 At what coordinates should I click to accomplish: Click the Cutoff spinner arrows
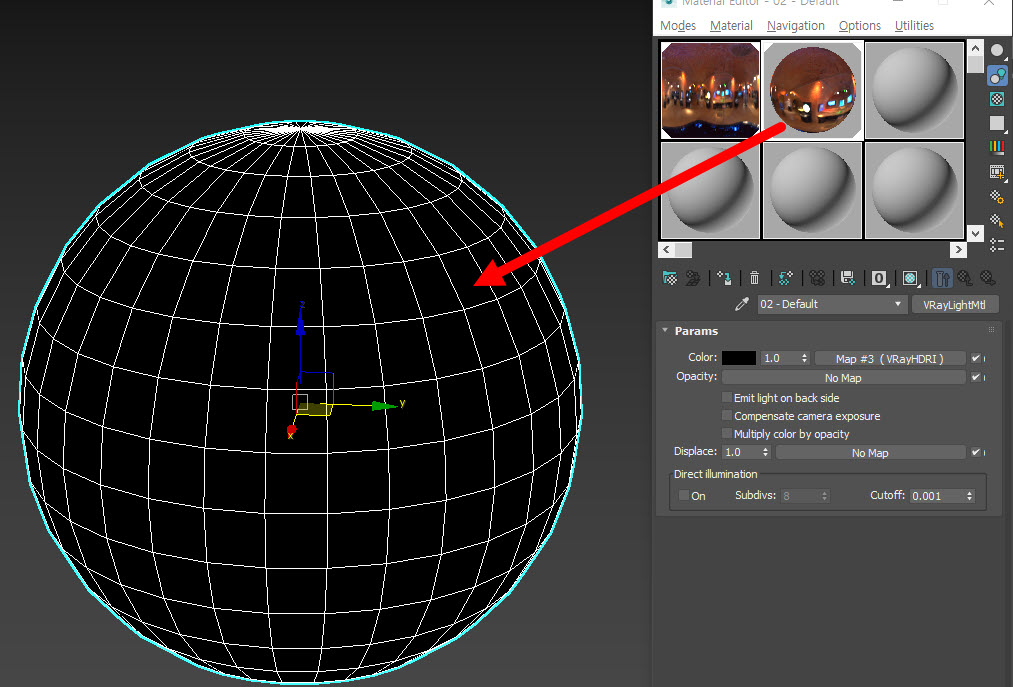point(969,496)
